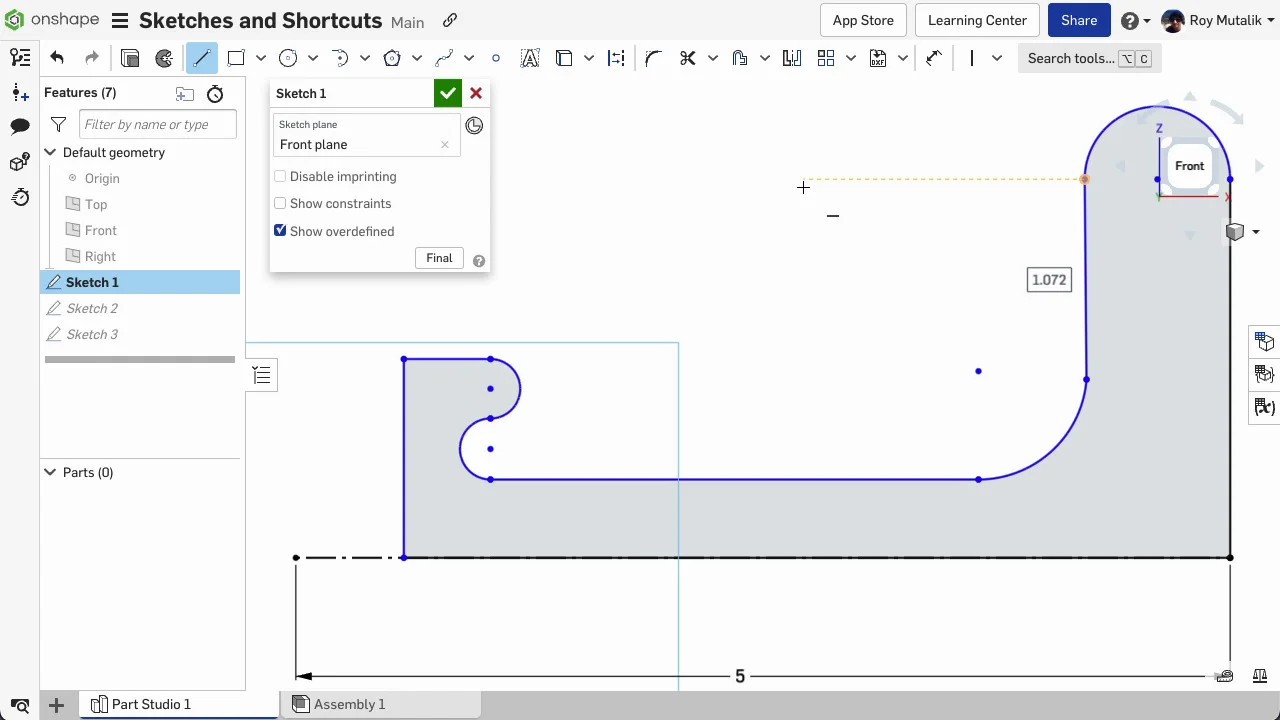Open rebuild time stopwatch icon
The image size is (1280, 720).
(215, 94)
